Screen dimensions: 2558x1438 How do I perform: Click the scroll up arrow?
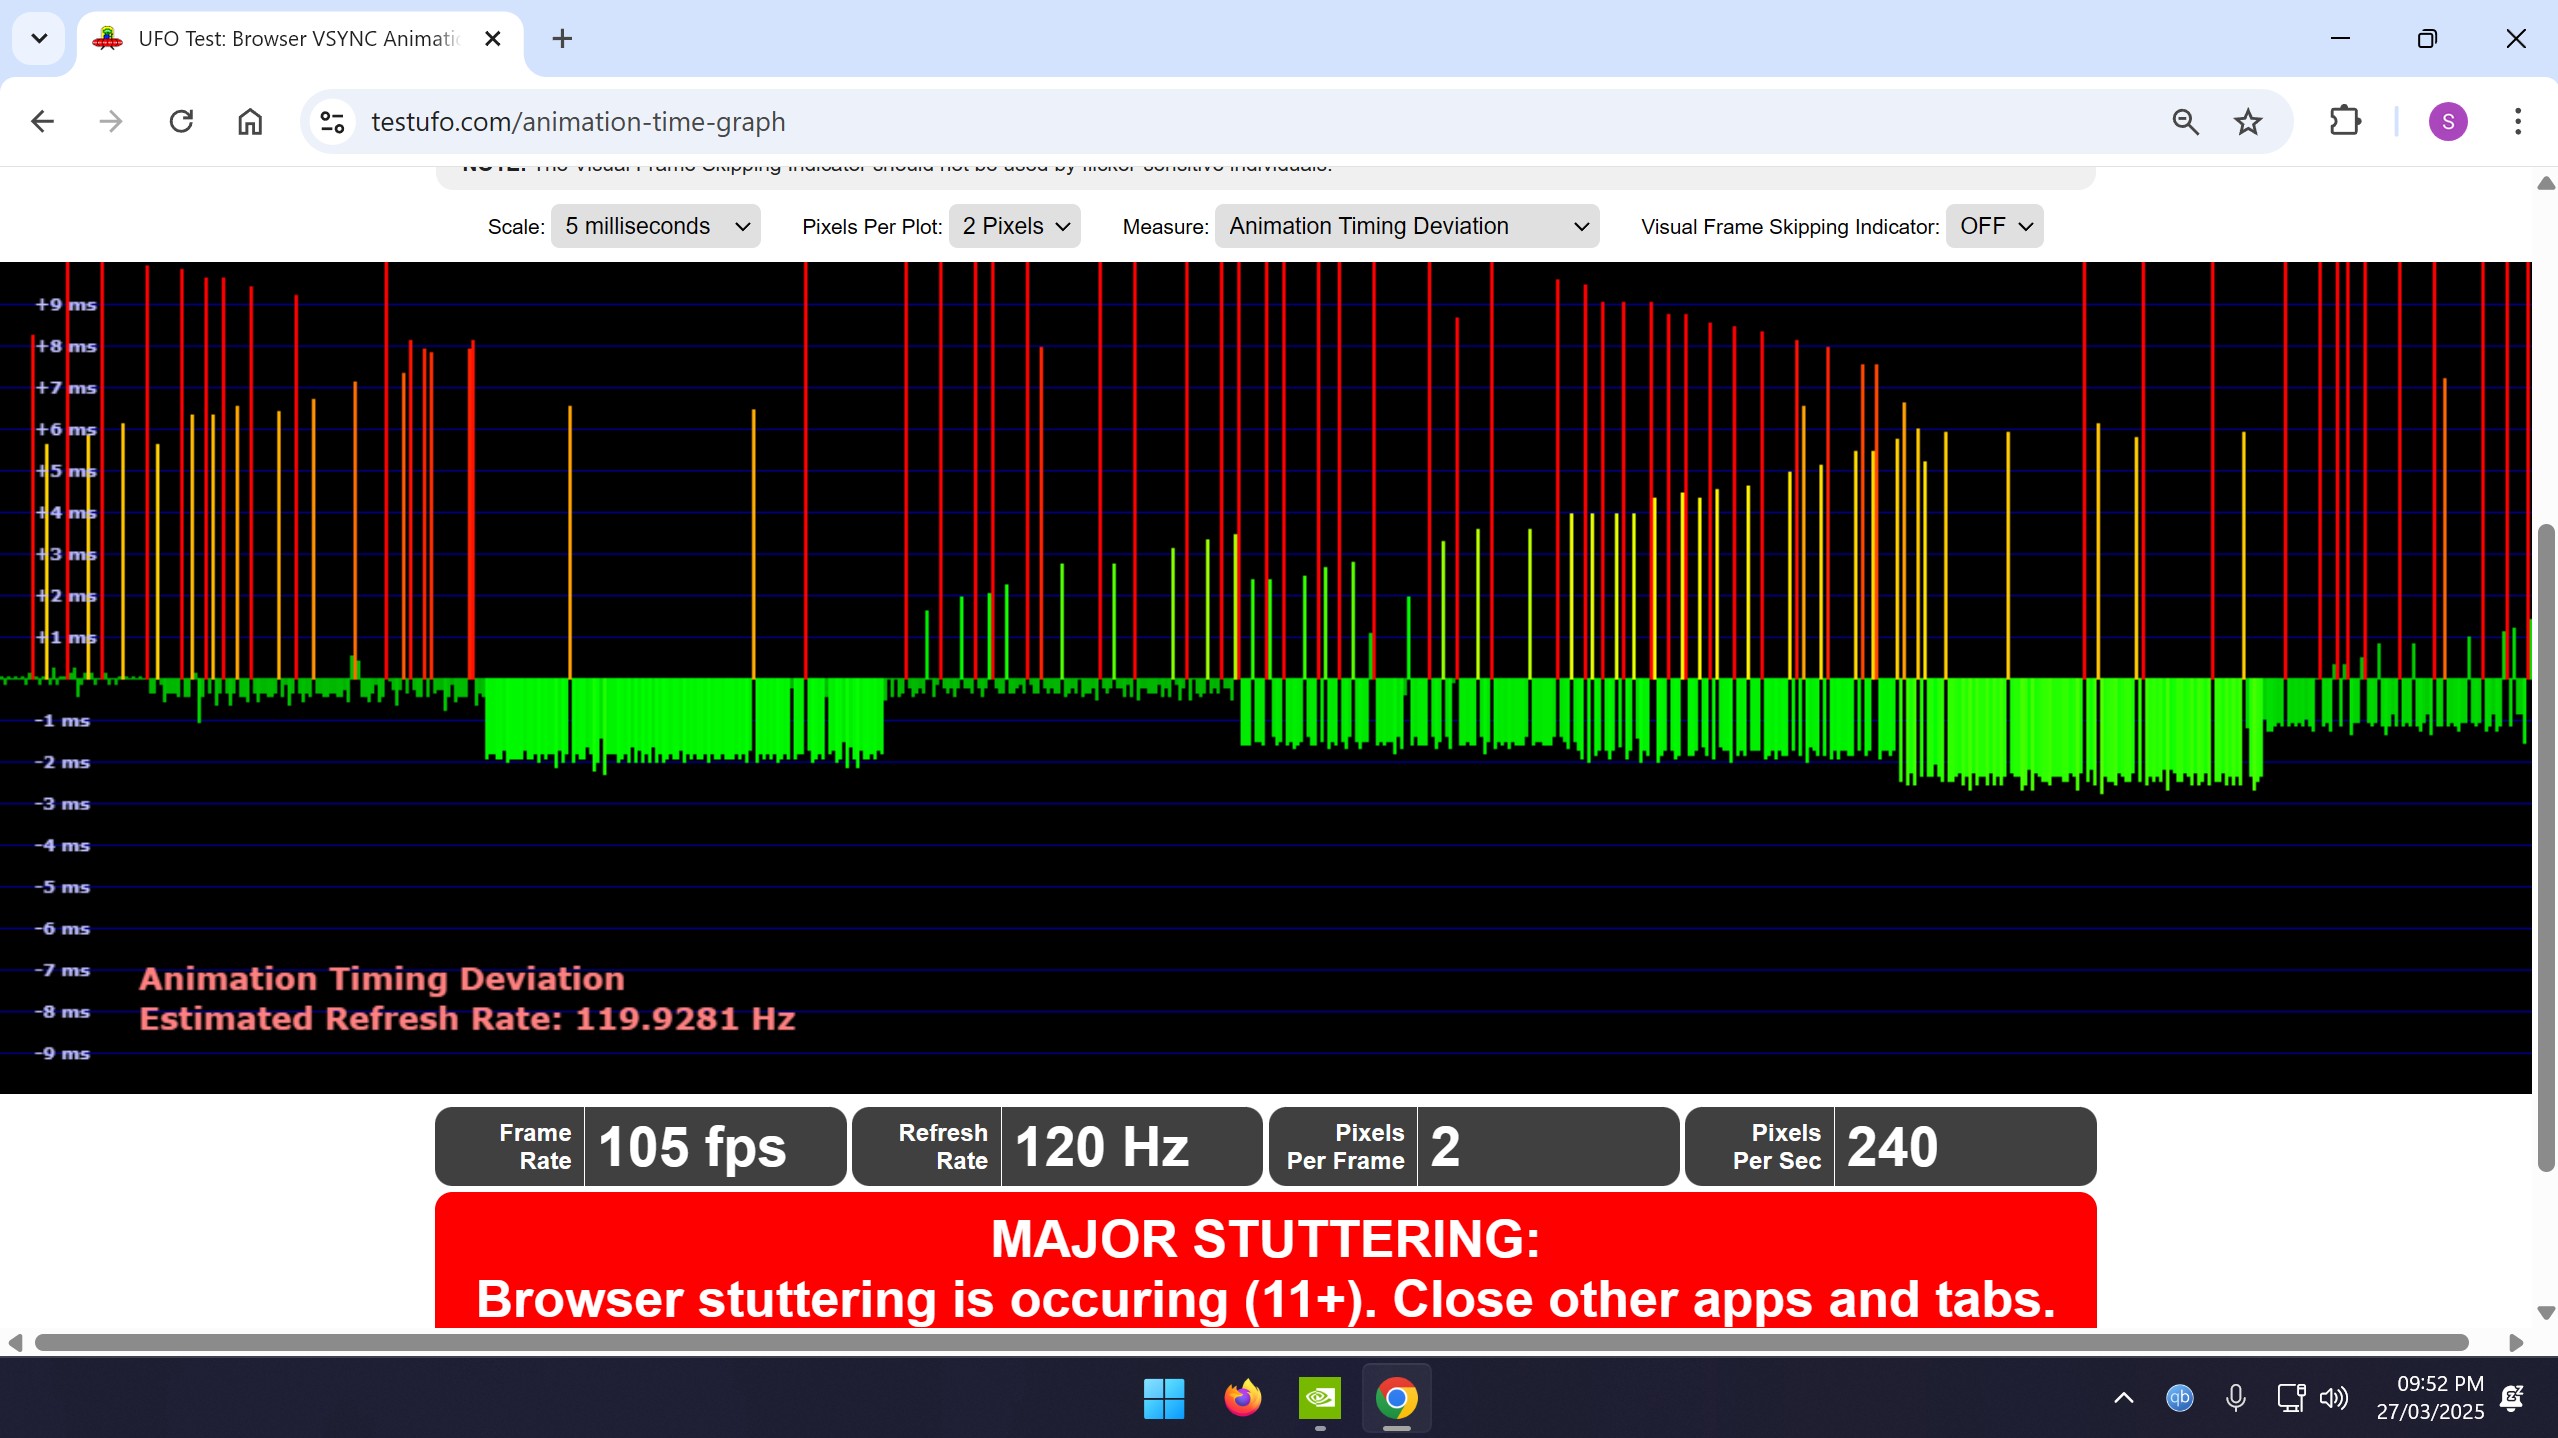2546,184
